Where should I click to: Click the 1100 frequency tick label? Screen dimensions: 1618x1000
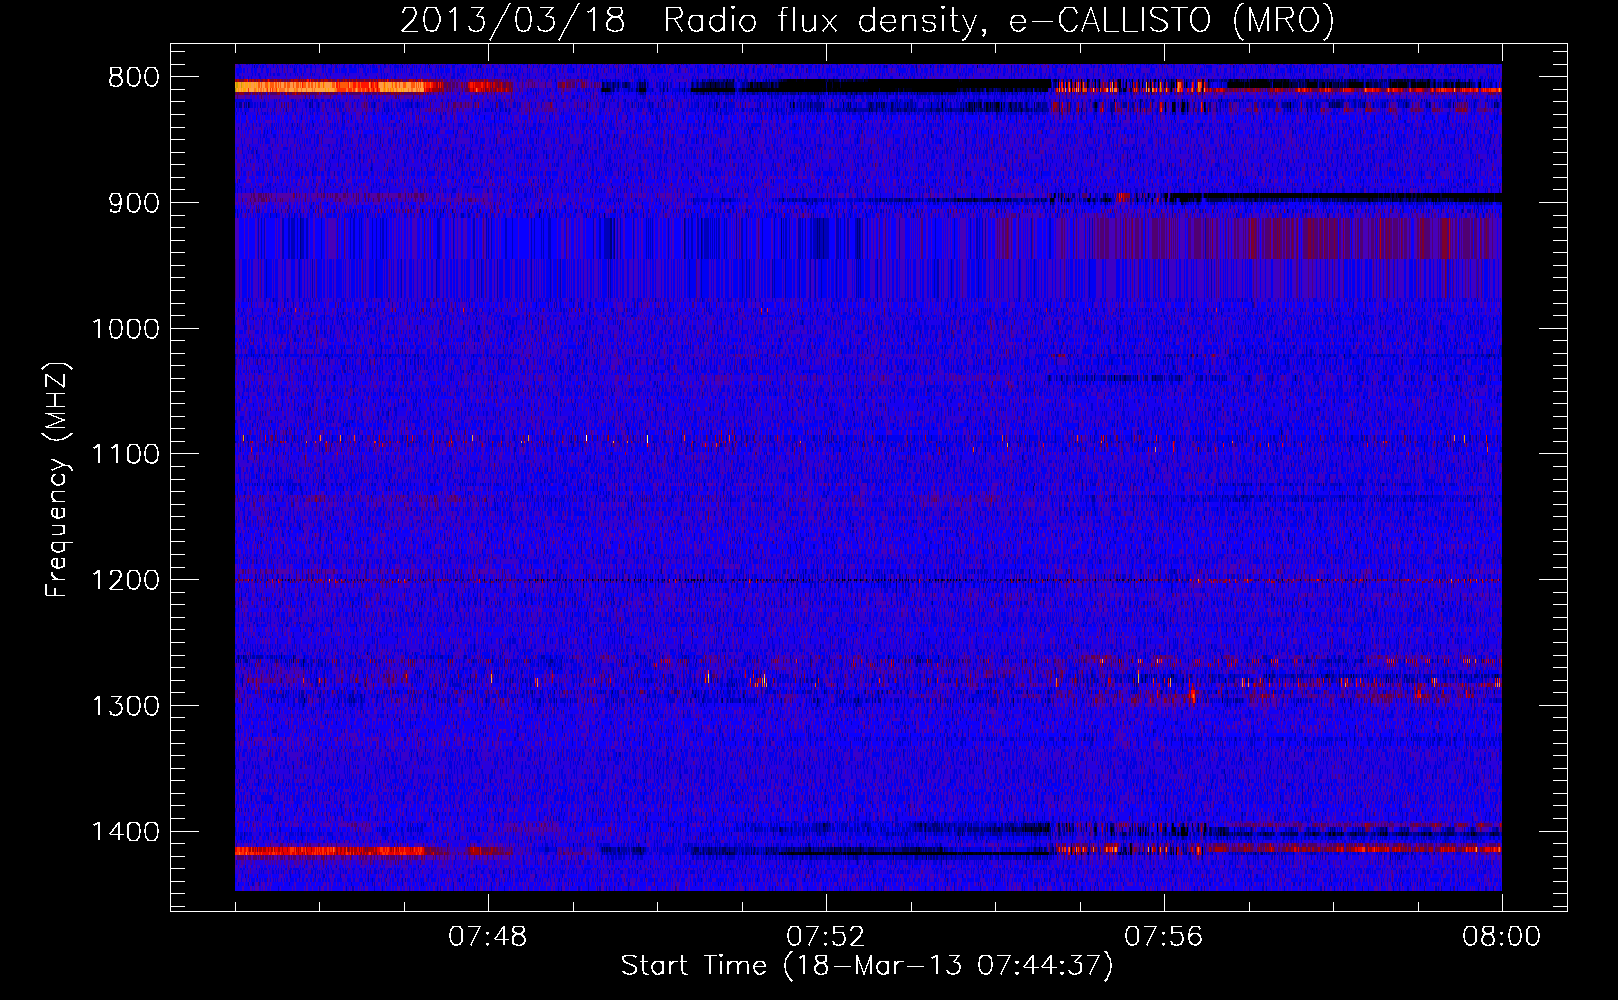click(125, 455)
